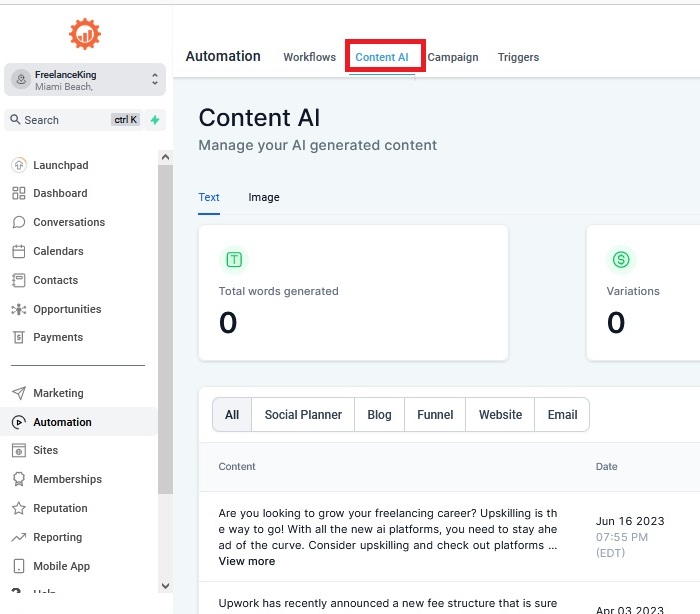Filter content by Social Planner
The width and height of the screenshot is (700, 614).
(303, 415)
